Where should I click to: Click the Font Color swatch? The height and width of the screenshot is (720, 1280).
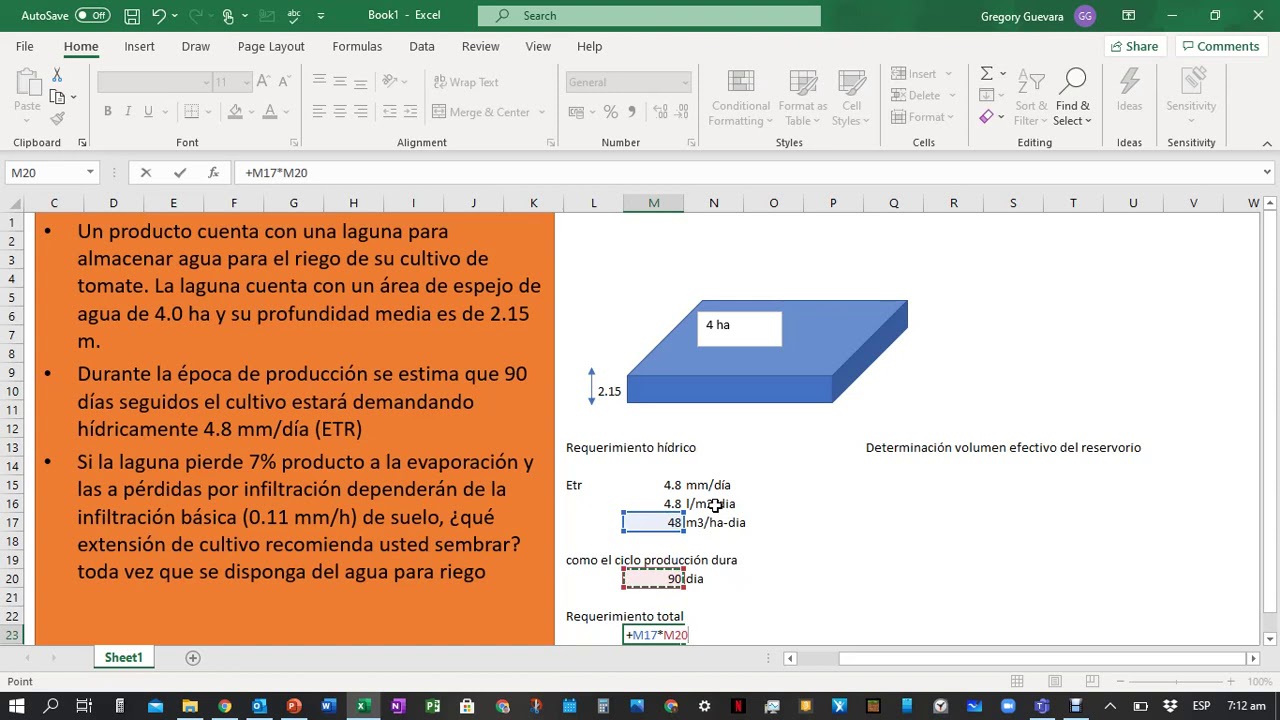coord(269,112)
